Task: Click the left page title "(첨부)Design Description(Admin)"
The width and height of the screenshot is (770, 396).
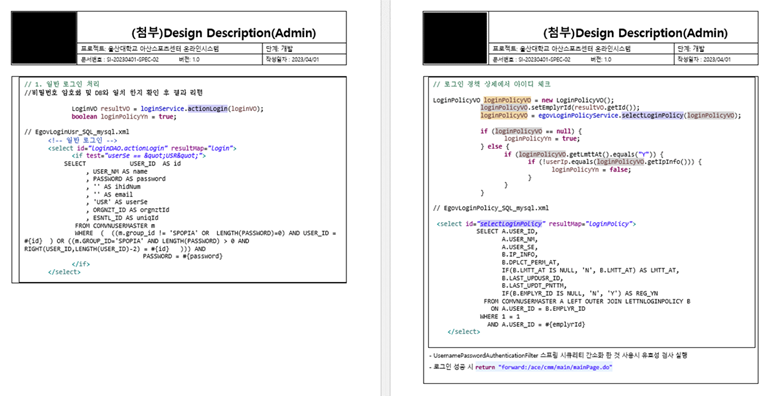Action: (223, 33)
